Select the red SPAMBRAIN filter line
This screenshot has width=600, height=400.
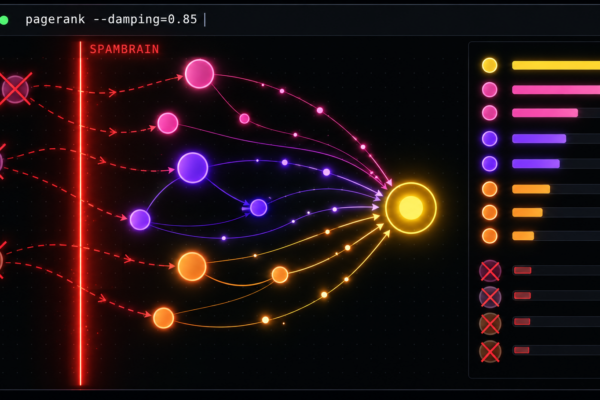pos(80,213)
